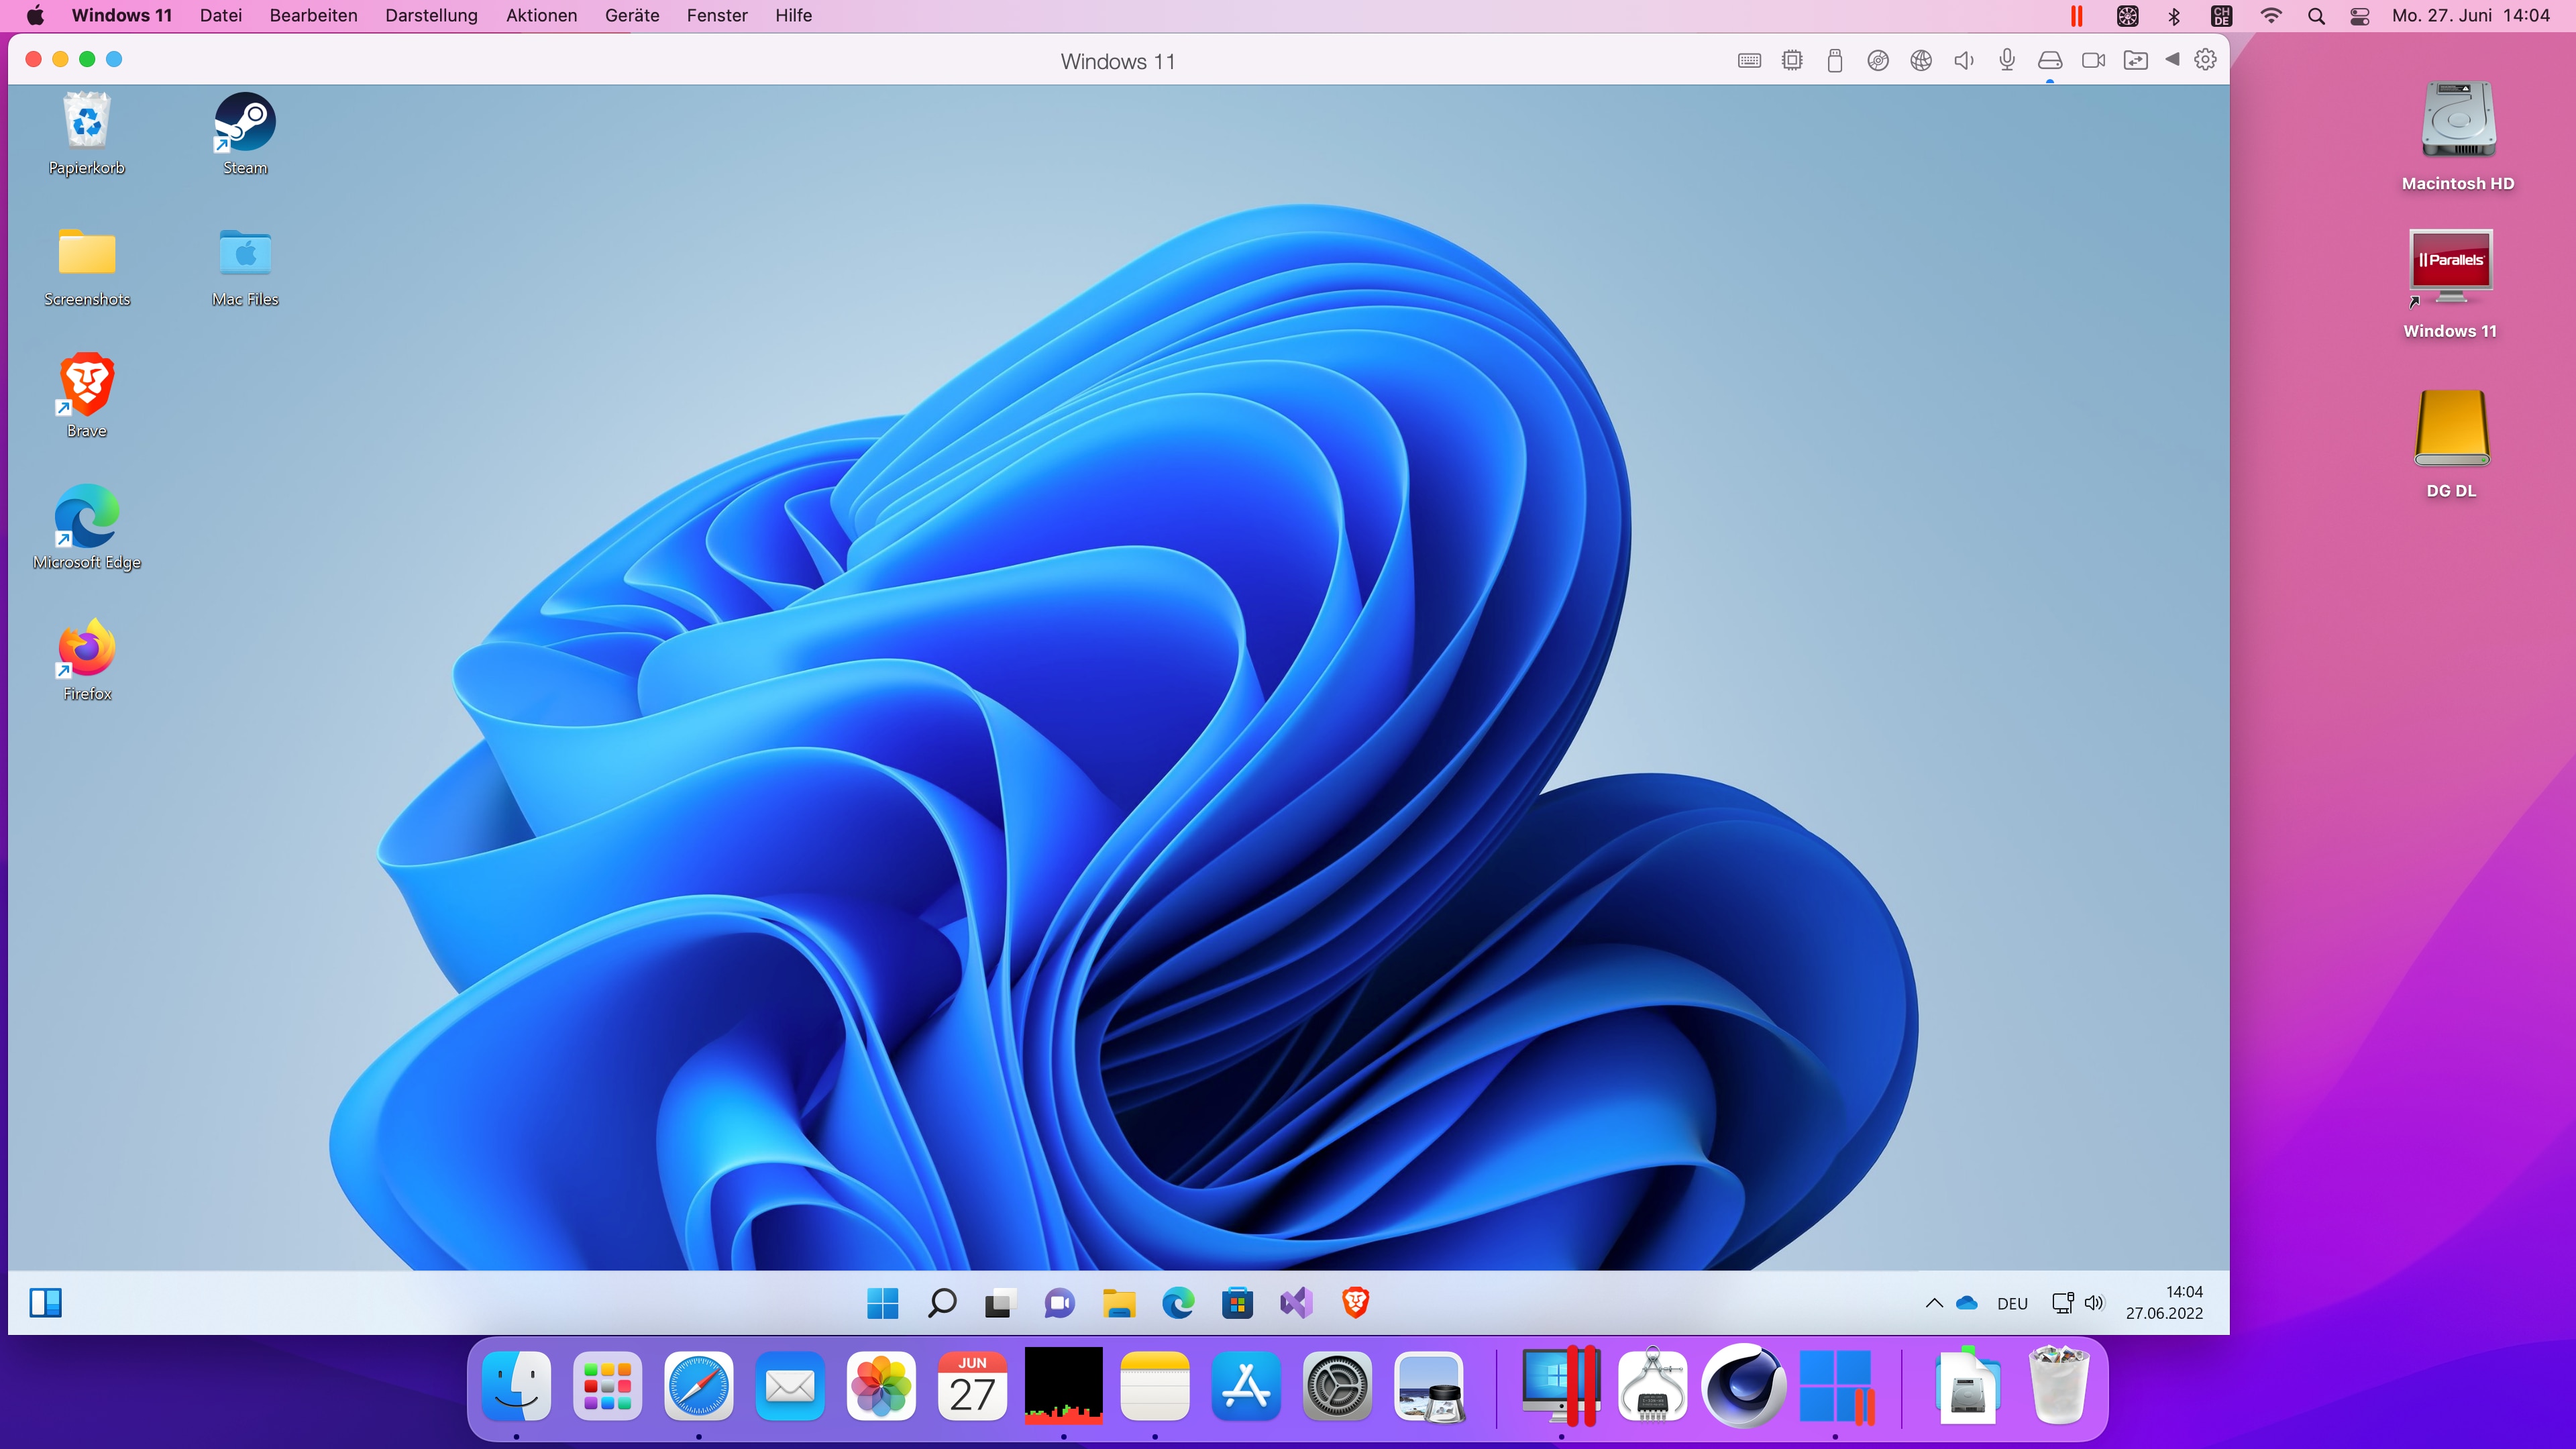Click the Windows taskbar volume icon
Image resolution: width=2576 pixels, height=1449 pixels.
click(x=2094, y=1303)
